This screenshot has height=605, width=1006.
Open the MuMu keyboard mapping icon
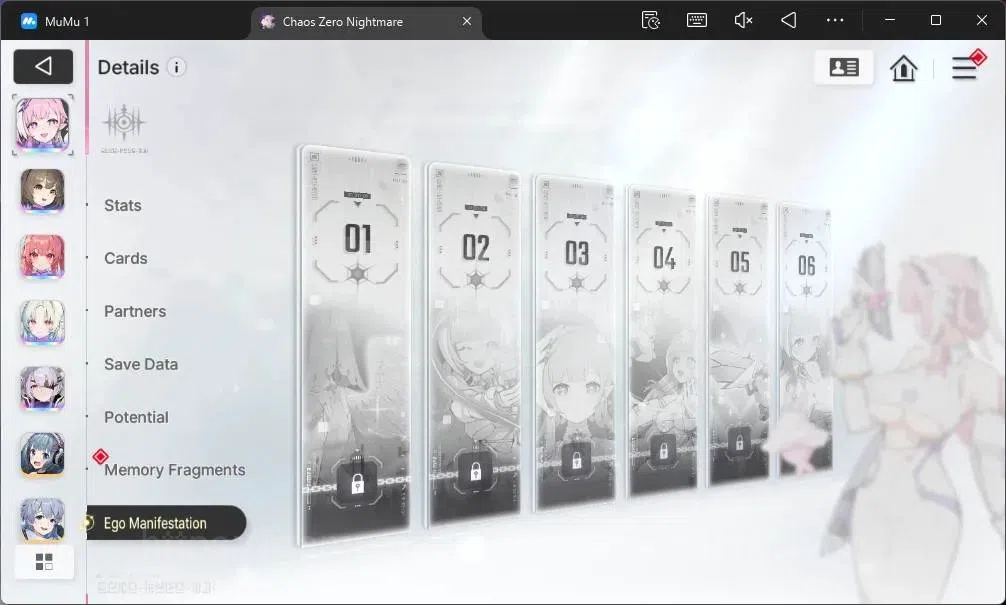coord(697,21)
